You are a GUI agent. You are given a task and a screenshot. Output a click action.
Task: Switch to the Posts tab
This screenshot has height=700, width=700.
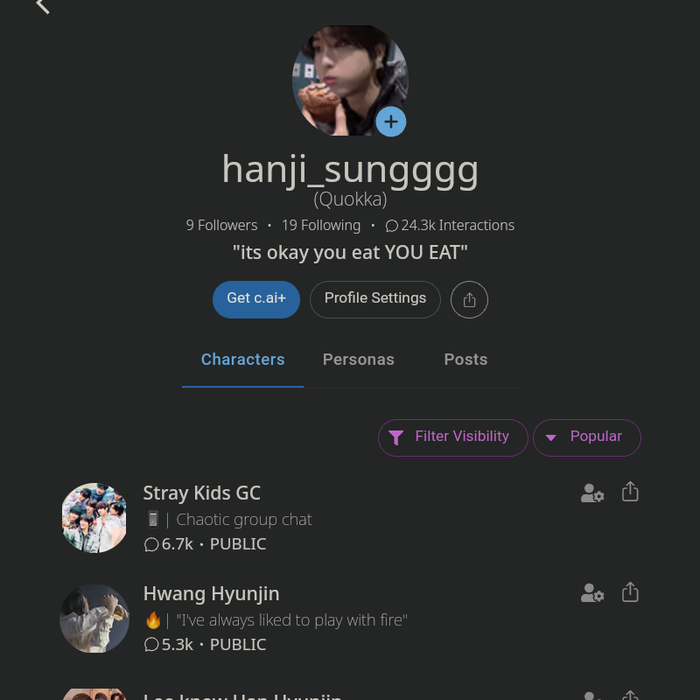click(x=466, y=359)
